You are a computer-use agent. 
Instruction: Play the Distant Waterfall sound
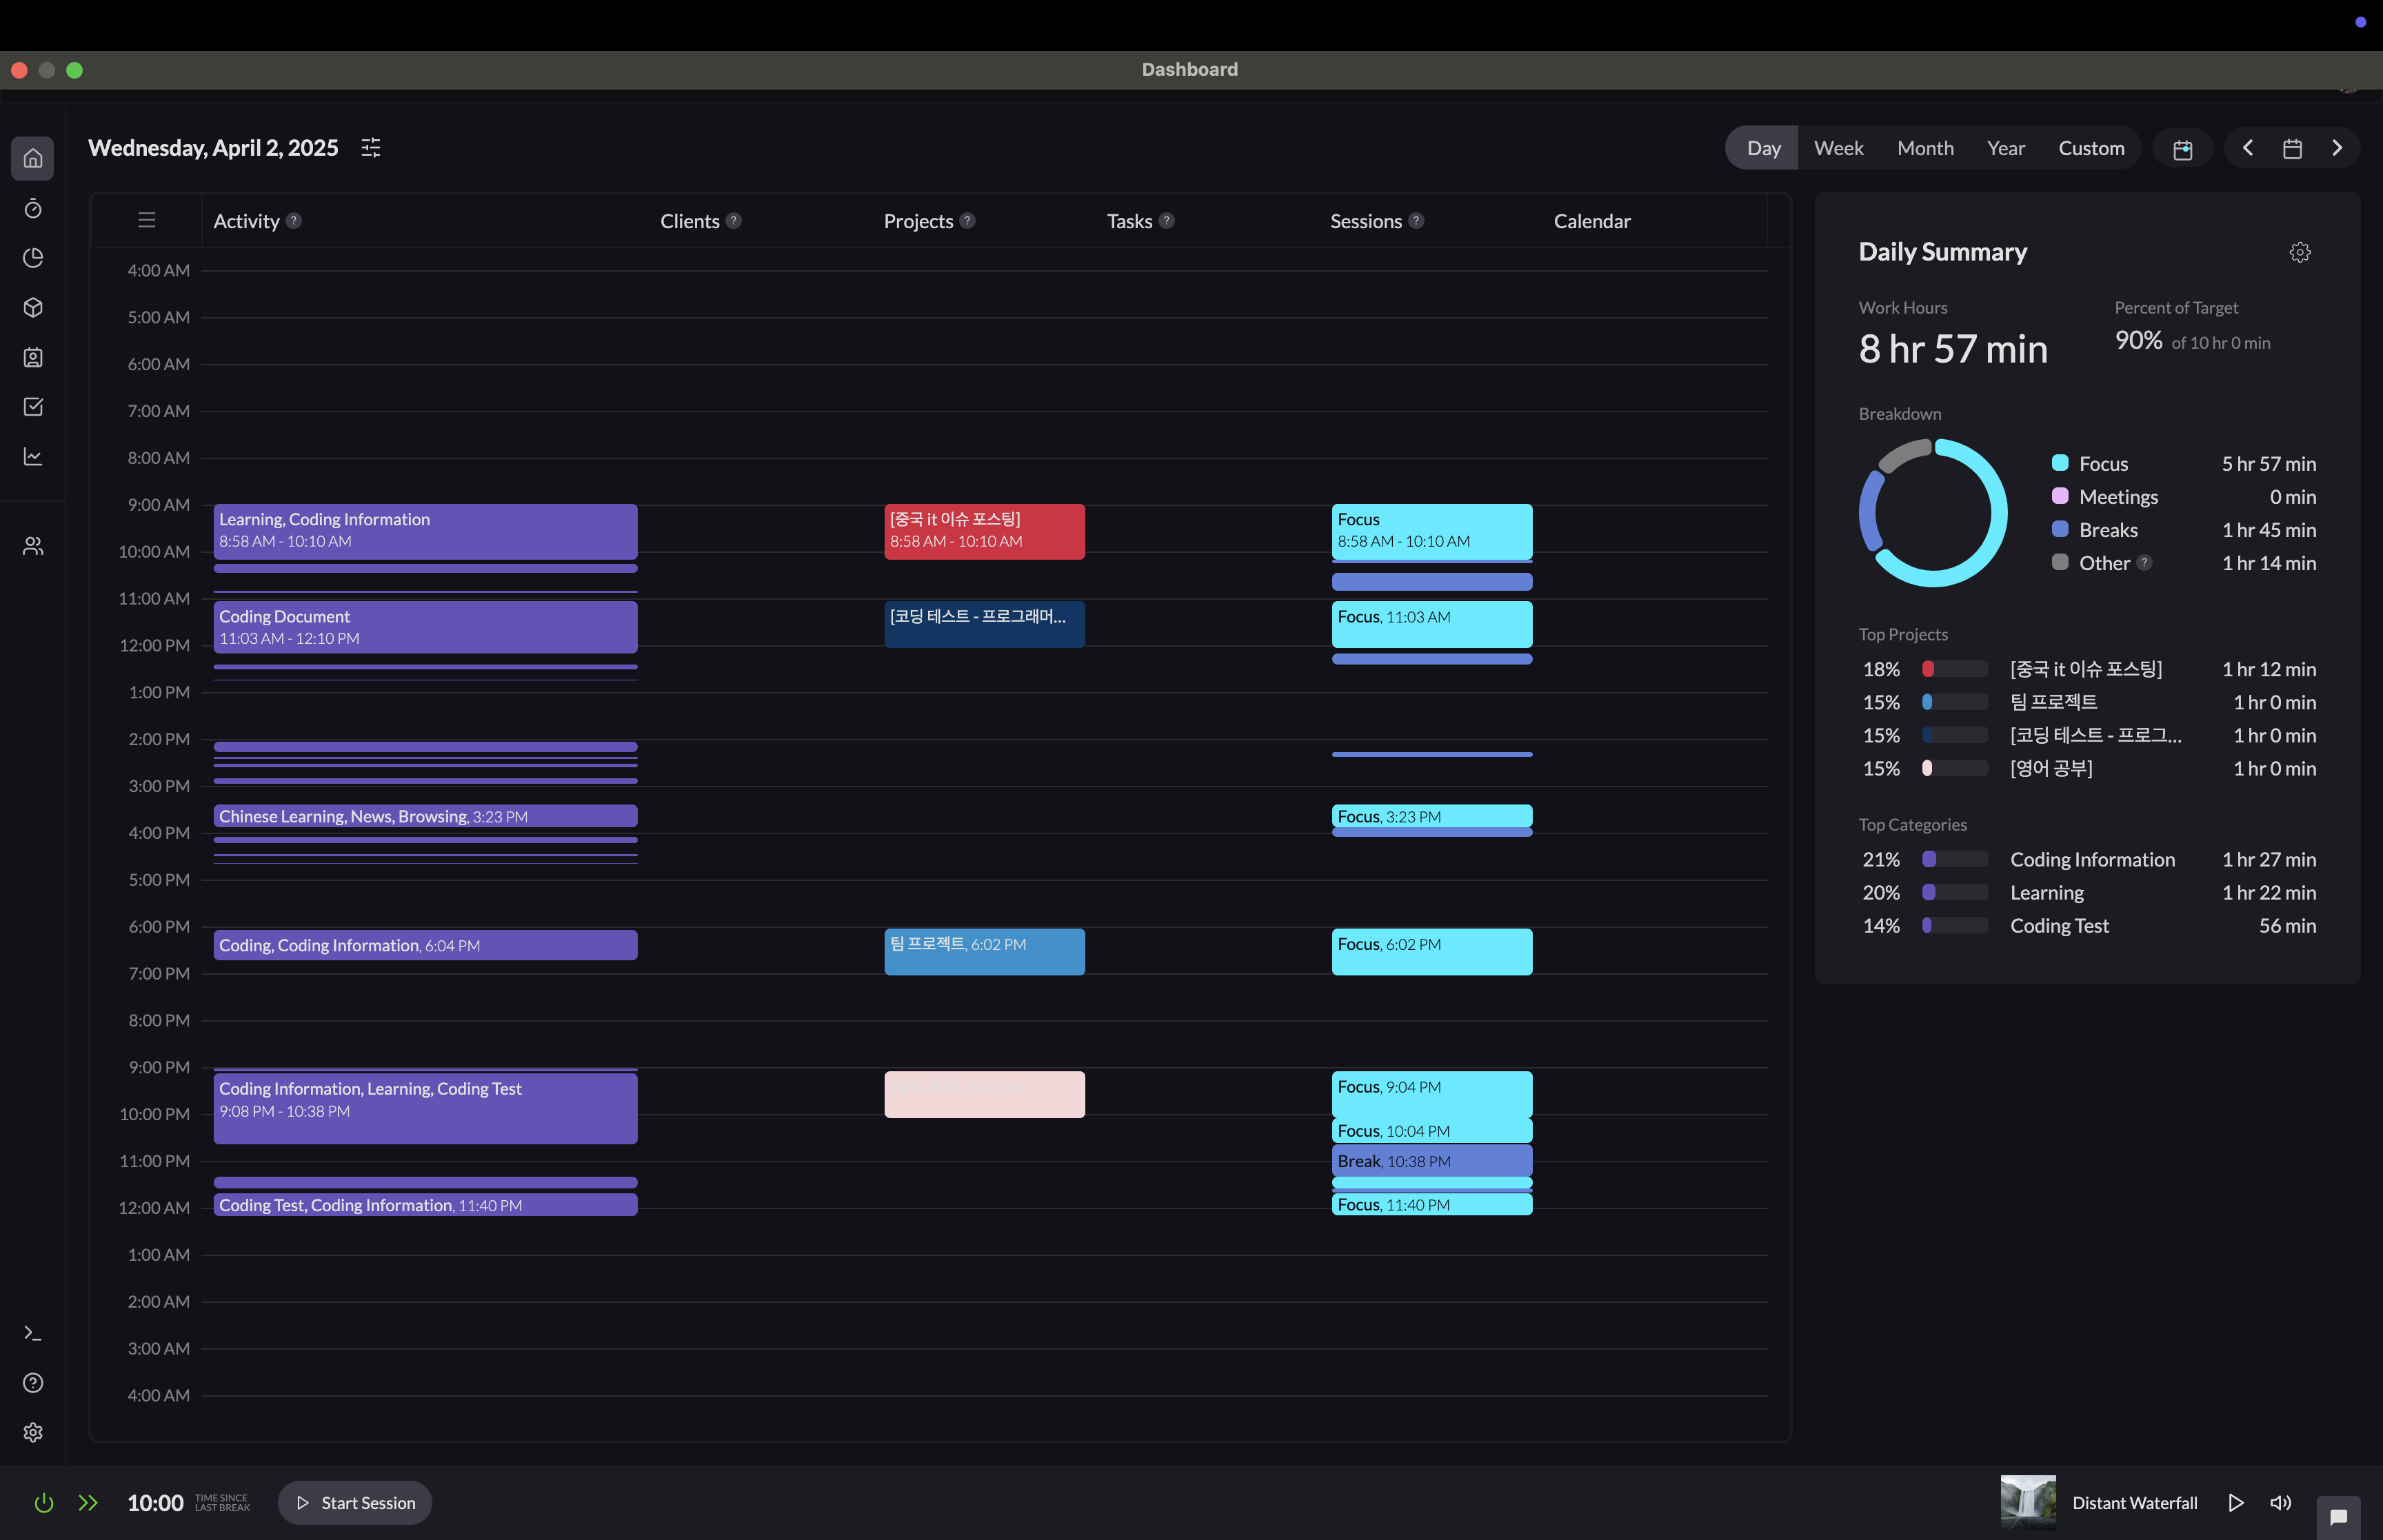(x=2236, y=1502)
